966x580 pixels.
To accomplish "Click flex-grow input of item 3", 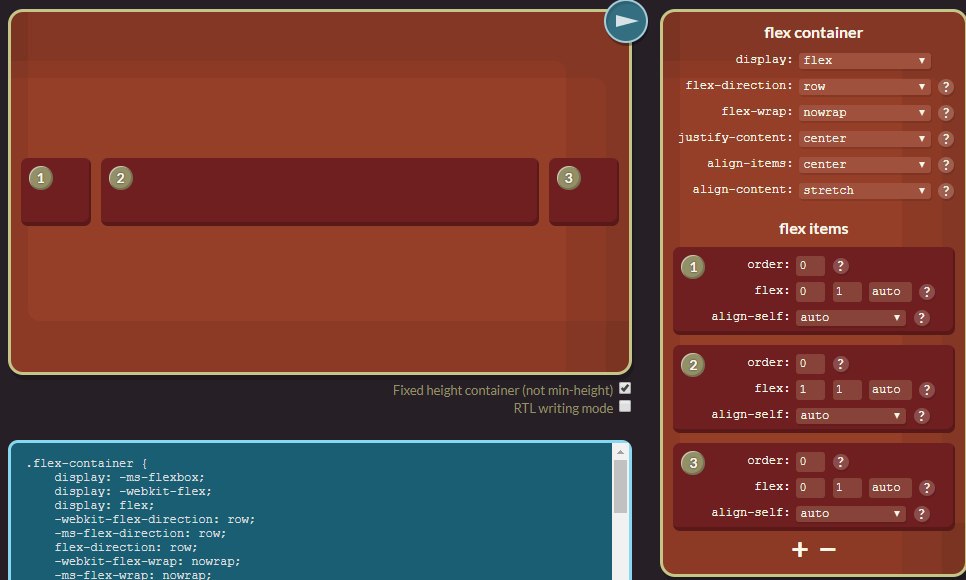I will pos(810,488).
